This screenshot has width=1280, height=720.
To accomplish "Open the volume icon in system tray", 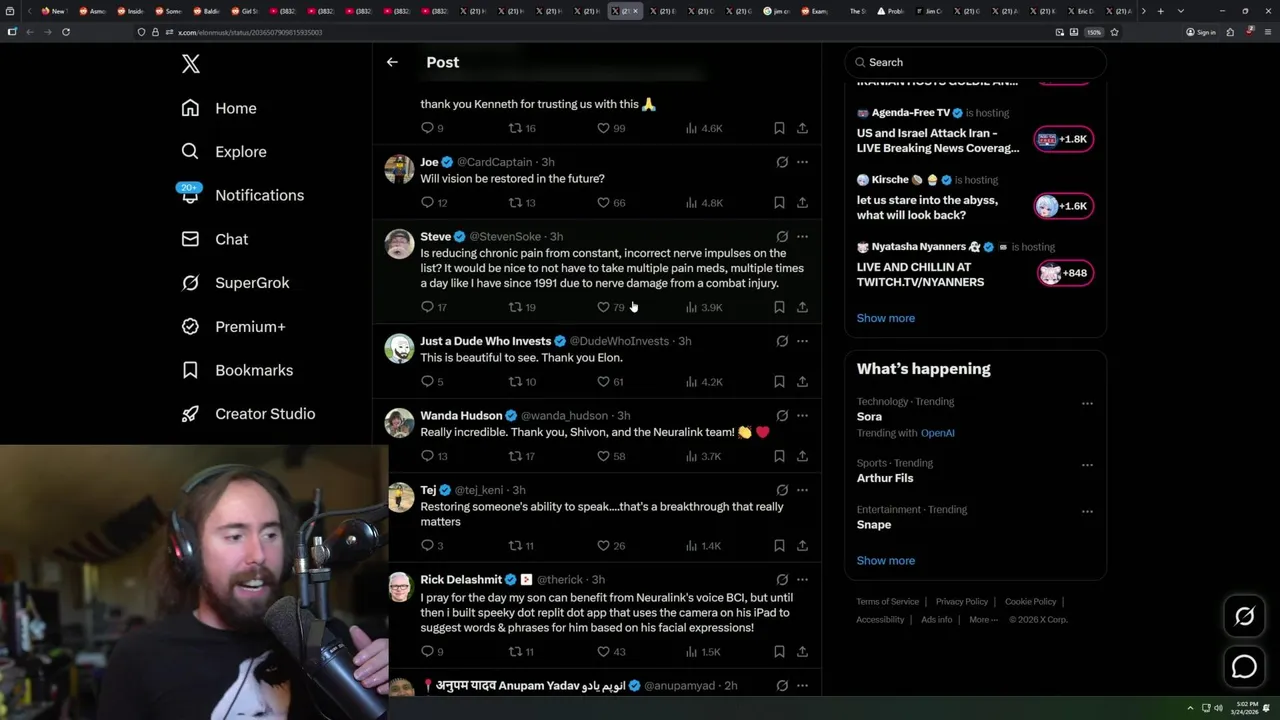I will coord(1217,708).
